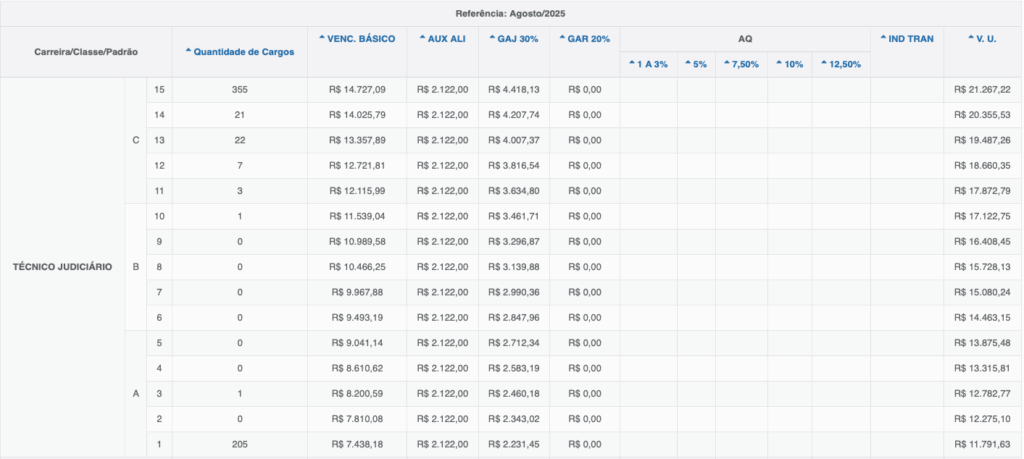
Task: Select the TÉCNICO JUDICIÁRIO career cell
Action: pyautogui.click(x=62, y=266)
